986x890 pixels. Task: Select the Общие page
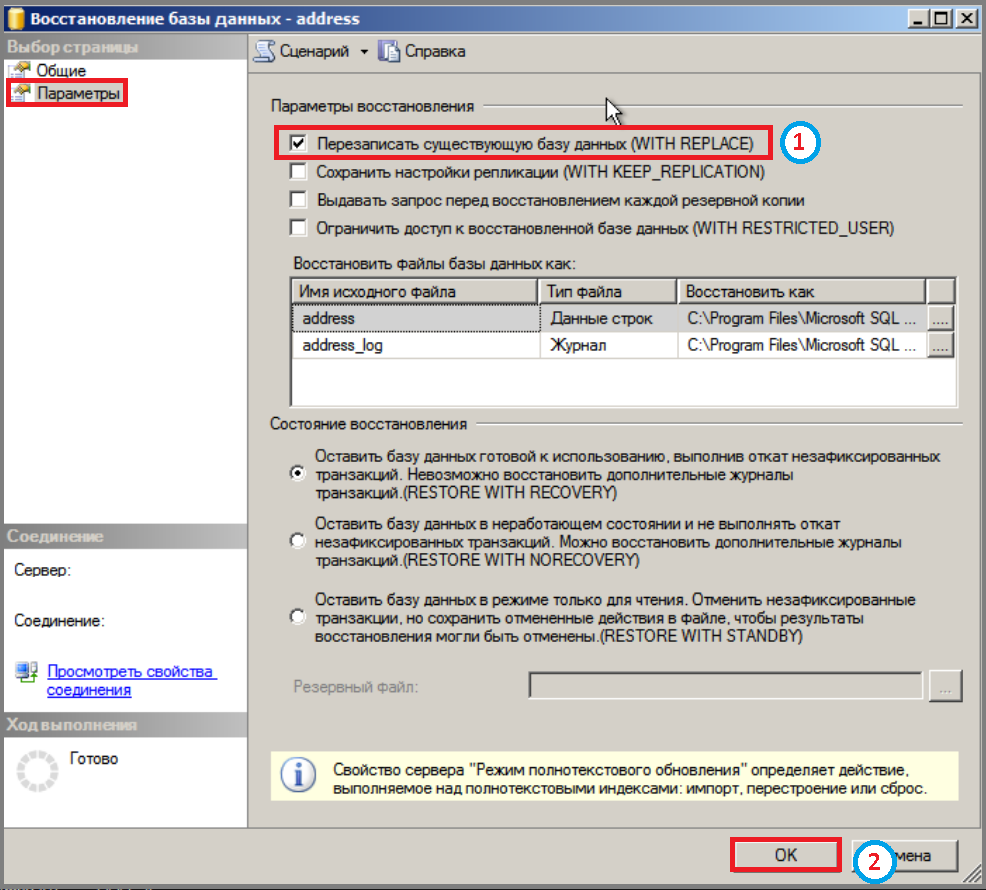(x=60, y=70)
